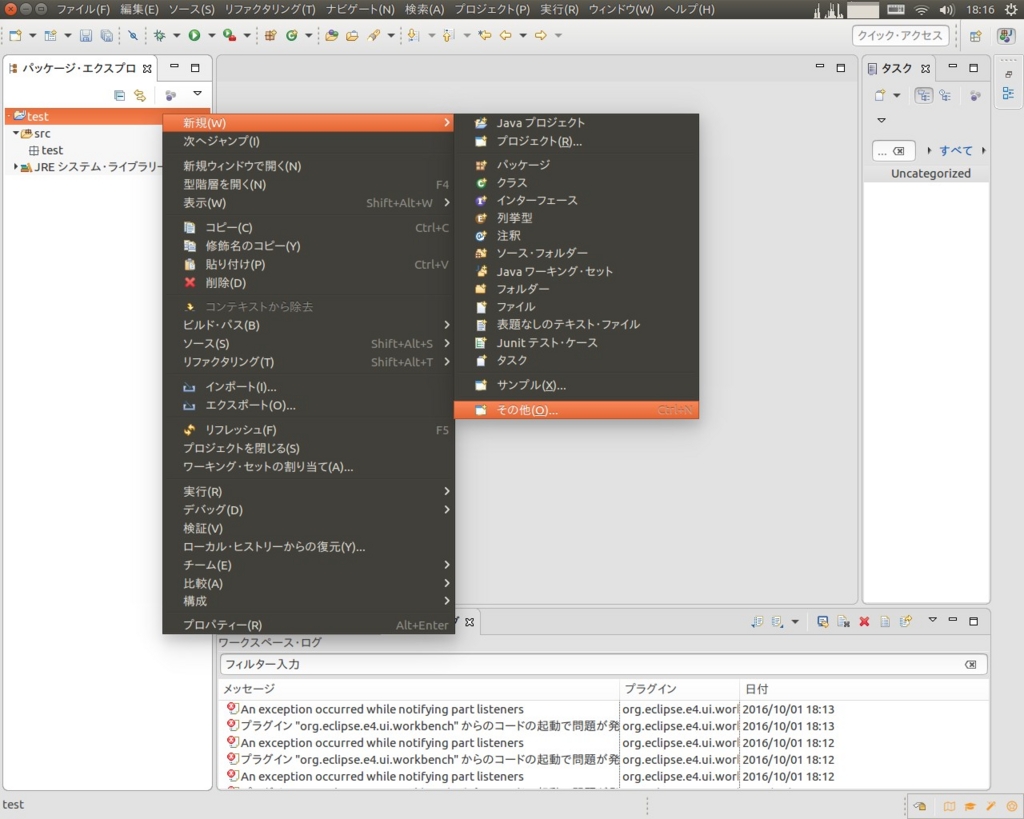
Task: Click Open Log file icon
Action: click(885, 622)
